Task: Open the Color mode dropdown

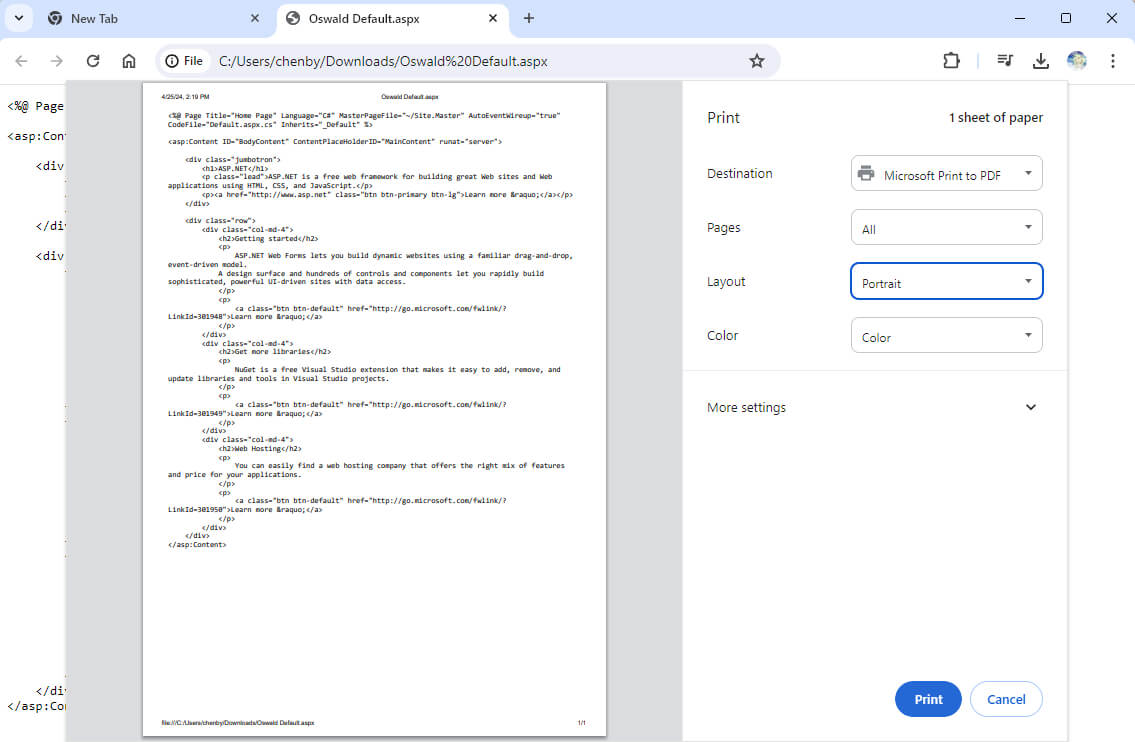Action: click(946, 336)
